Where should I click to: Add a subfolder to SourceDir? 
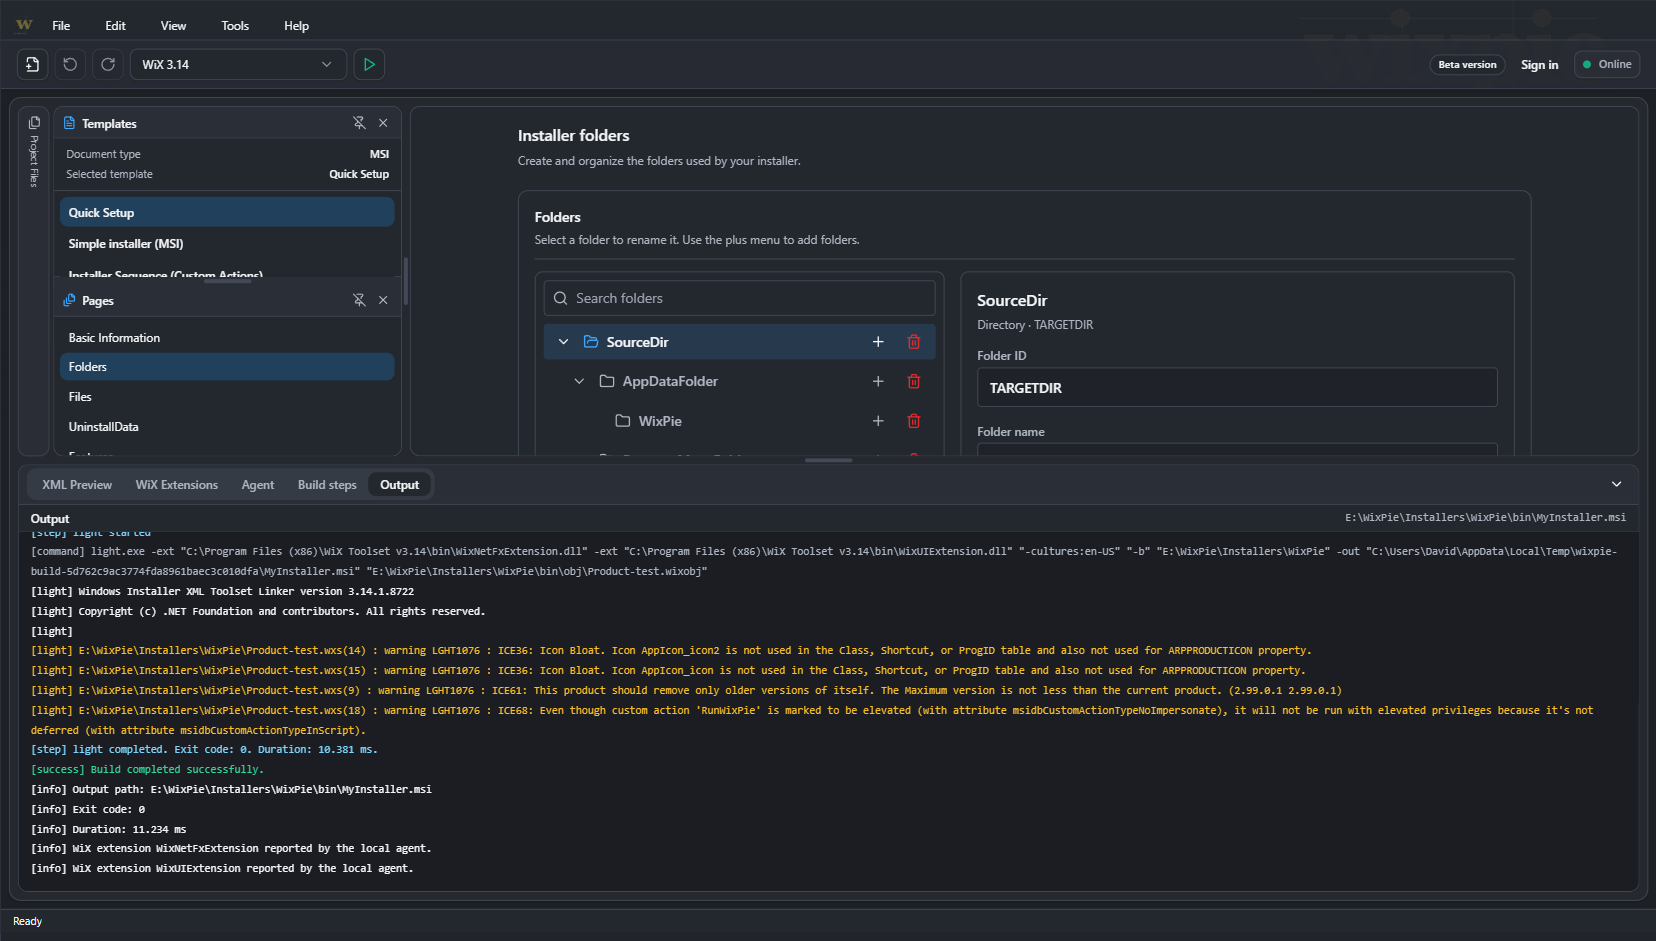(878, 342)
